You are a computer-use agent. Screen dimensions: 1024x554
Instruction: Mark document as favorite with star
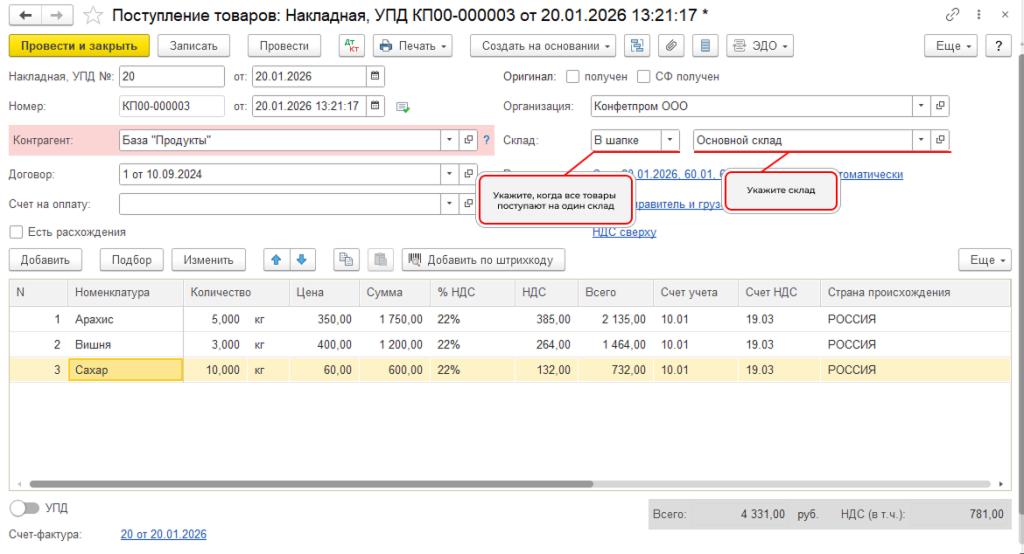93,15
